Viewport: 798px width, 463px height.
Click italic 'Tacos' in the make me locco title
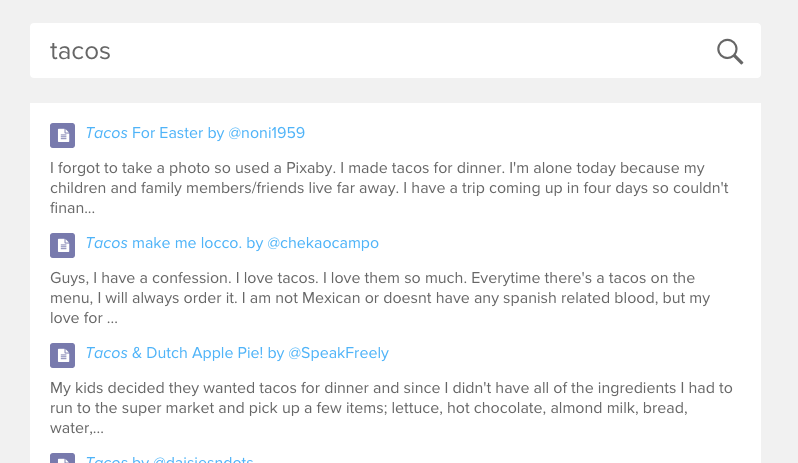[x=107, y=243]
